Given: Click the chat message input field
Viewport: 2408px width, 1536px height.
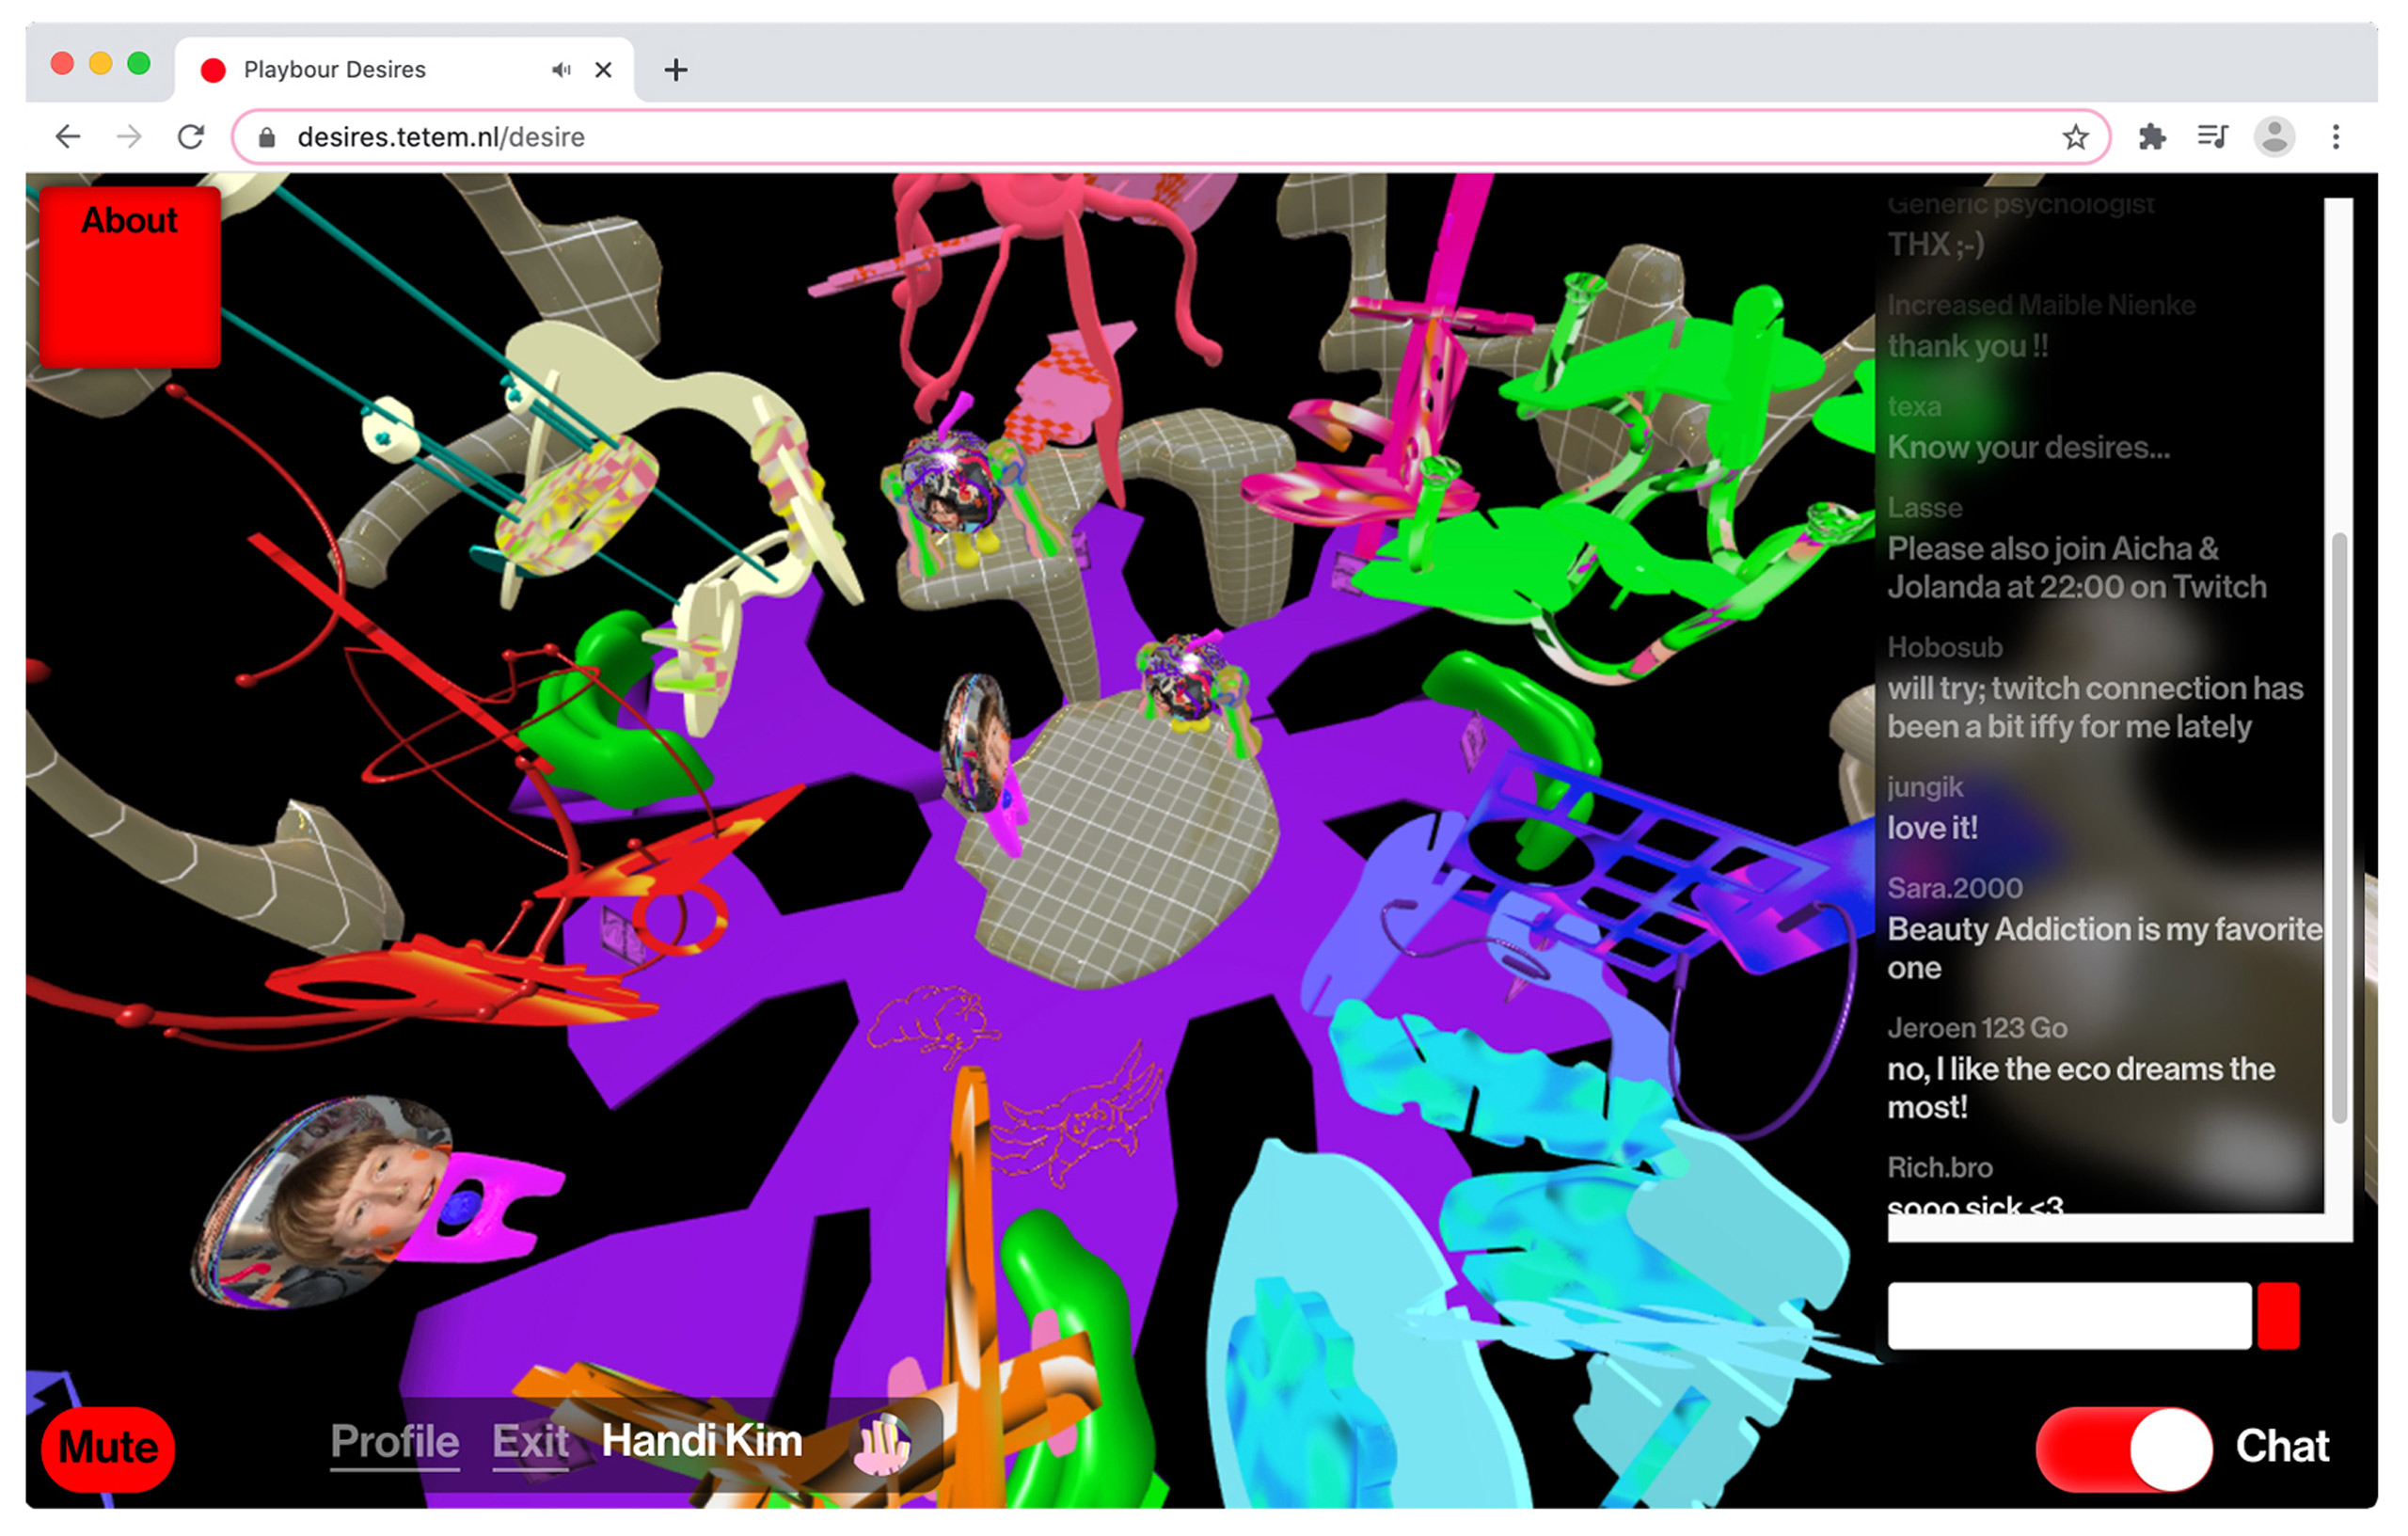Looking at the screenshot, I should [x=2068, y=1316].
